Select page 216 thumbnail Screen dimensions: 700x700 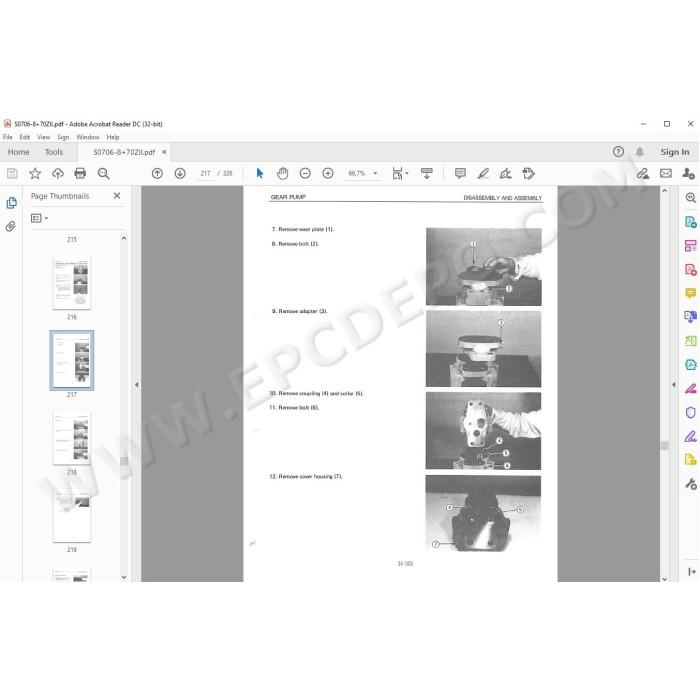click(71, 283)
